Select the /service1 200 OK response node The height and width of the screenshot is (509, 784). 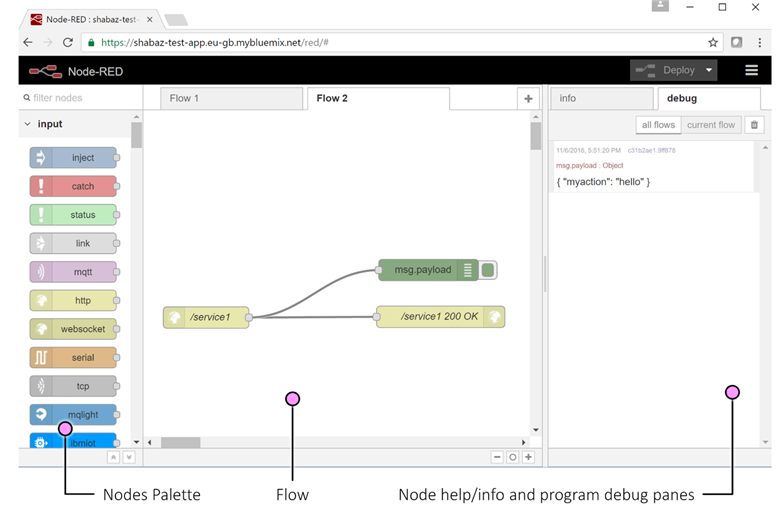440,316
